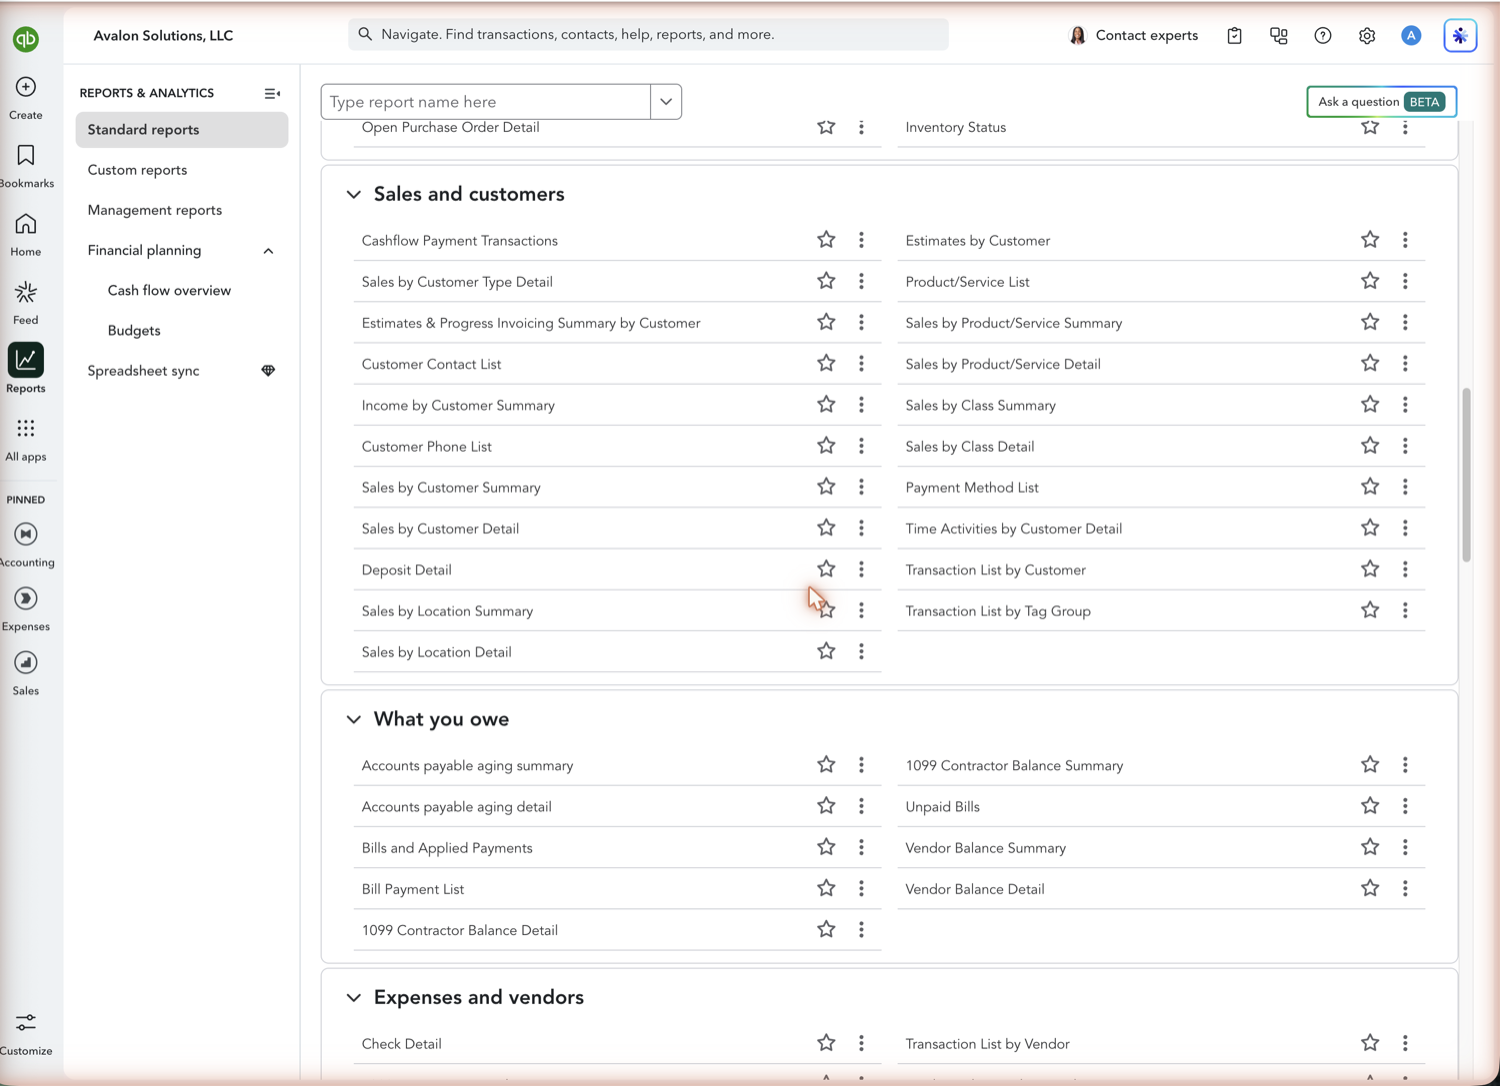Favorite Vendor Balance Summary report
The height and width of the screenshot is (1086, 1500).
(x=1370, y=847)
